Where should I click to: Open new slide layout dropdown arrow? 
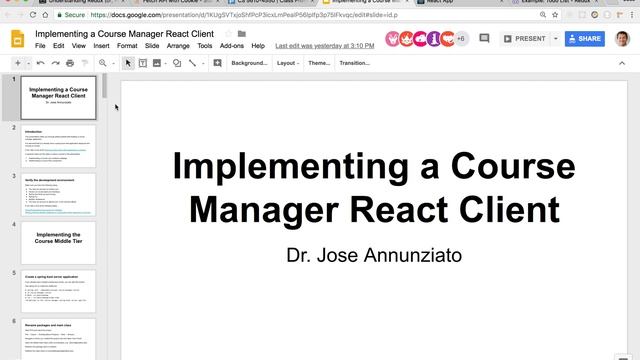click(28, 64)
